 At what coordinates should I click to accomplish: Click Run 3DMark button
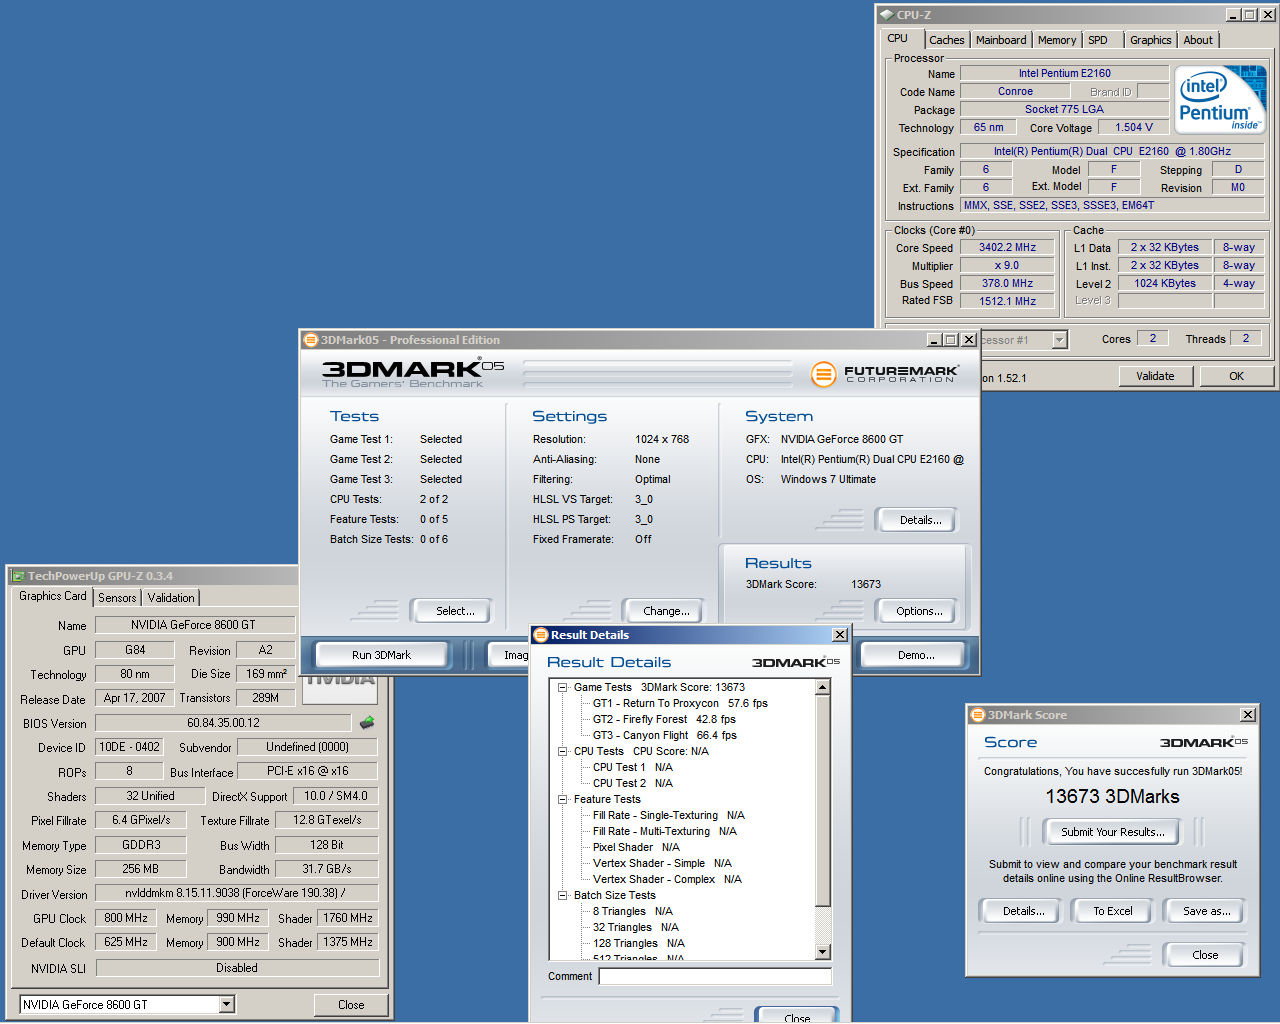[x=381, y=655]
